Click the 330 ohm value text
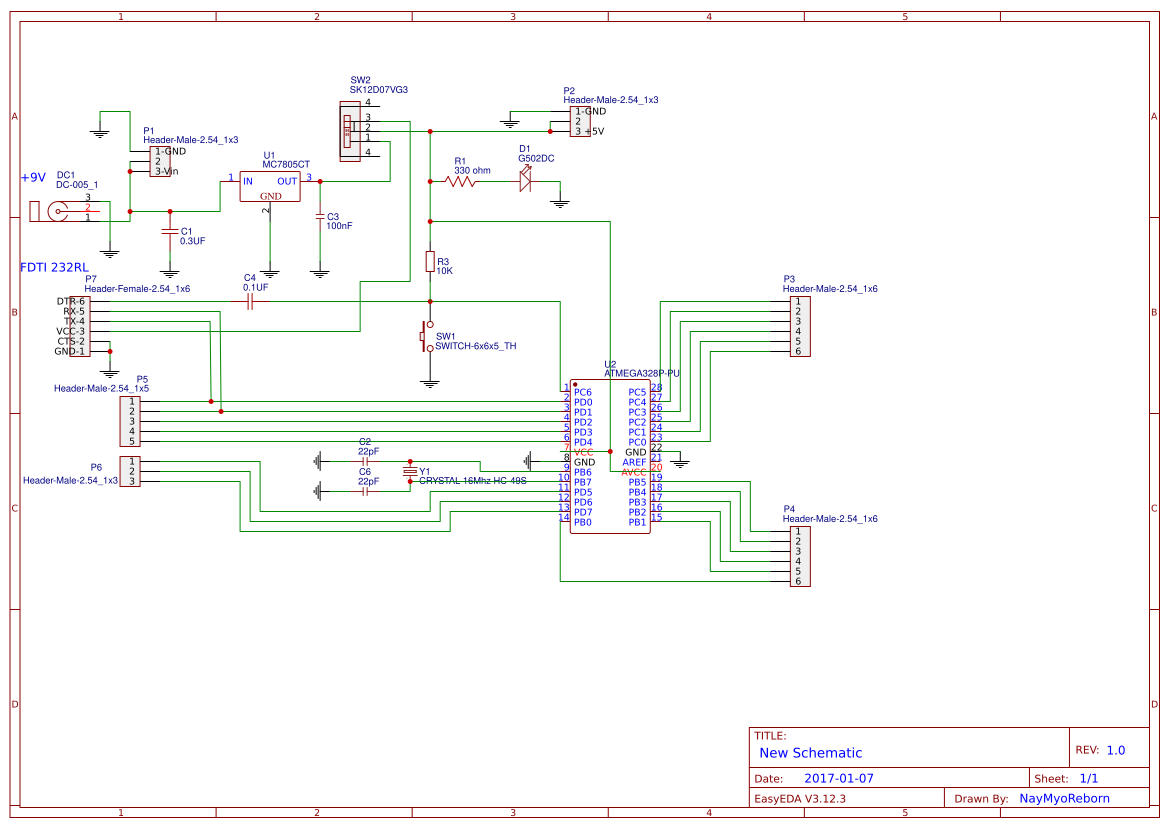Viewport: 1171px width, 828px height. tap(473, 170)
